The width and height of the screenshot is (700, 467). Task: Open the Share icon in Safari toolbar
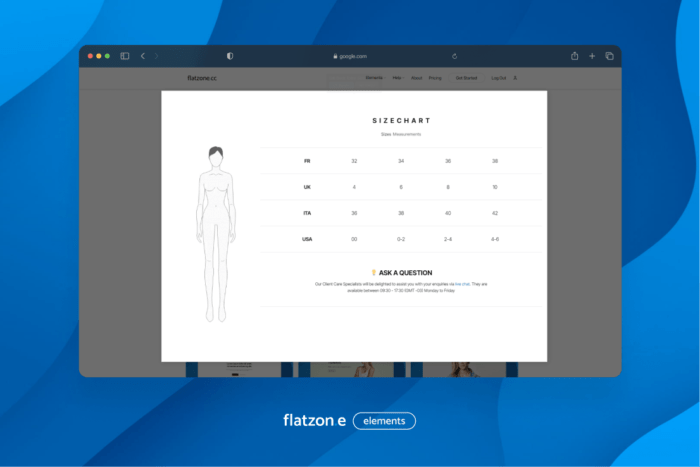coord(574,56)
